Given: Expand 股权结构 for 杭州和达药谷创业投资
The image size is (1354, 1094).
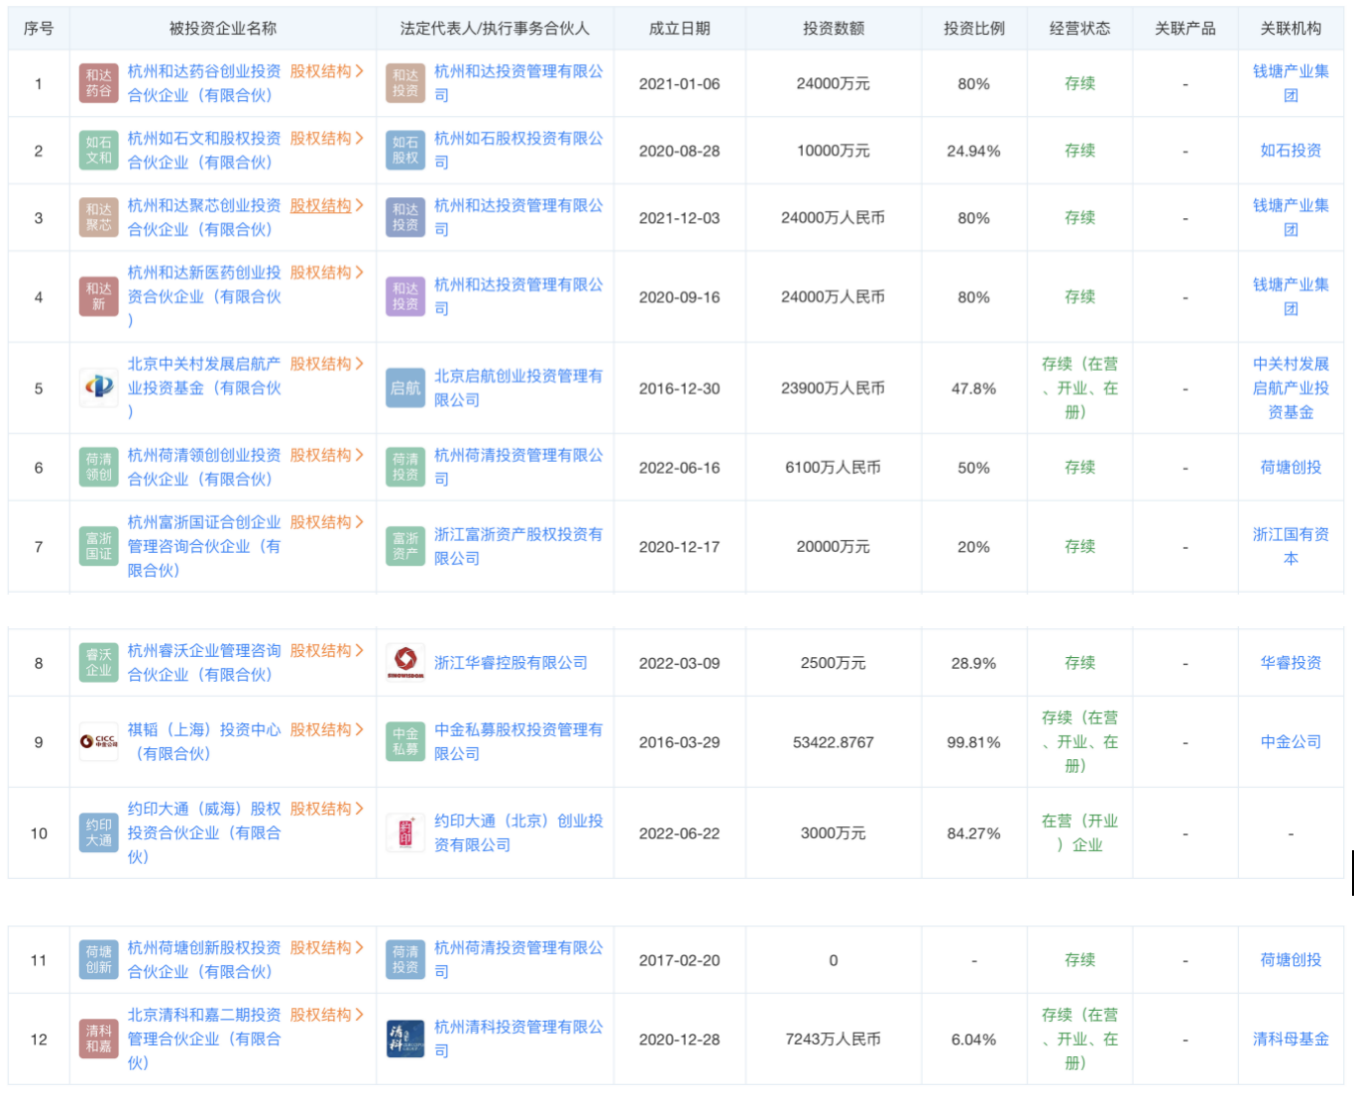Looking at the screenshot, I should coord(326,71).
